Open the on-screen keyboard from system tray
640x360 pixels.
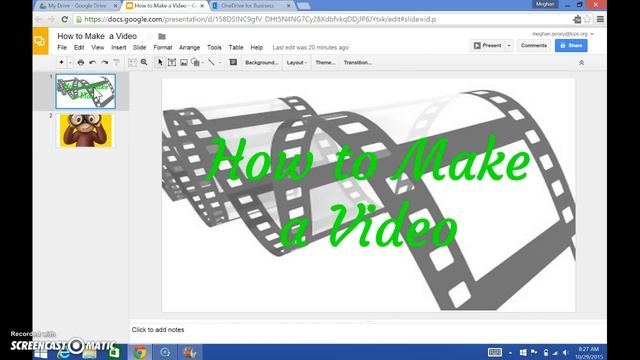pos(495,352)
